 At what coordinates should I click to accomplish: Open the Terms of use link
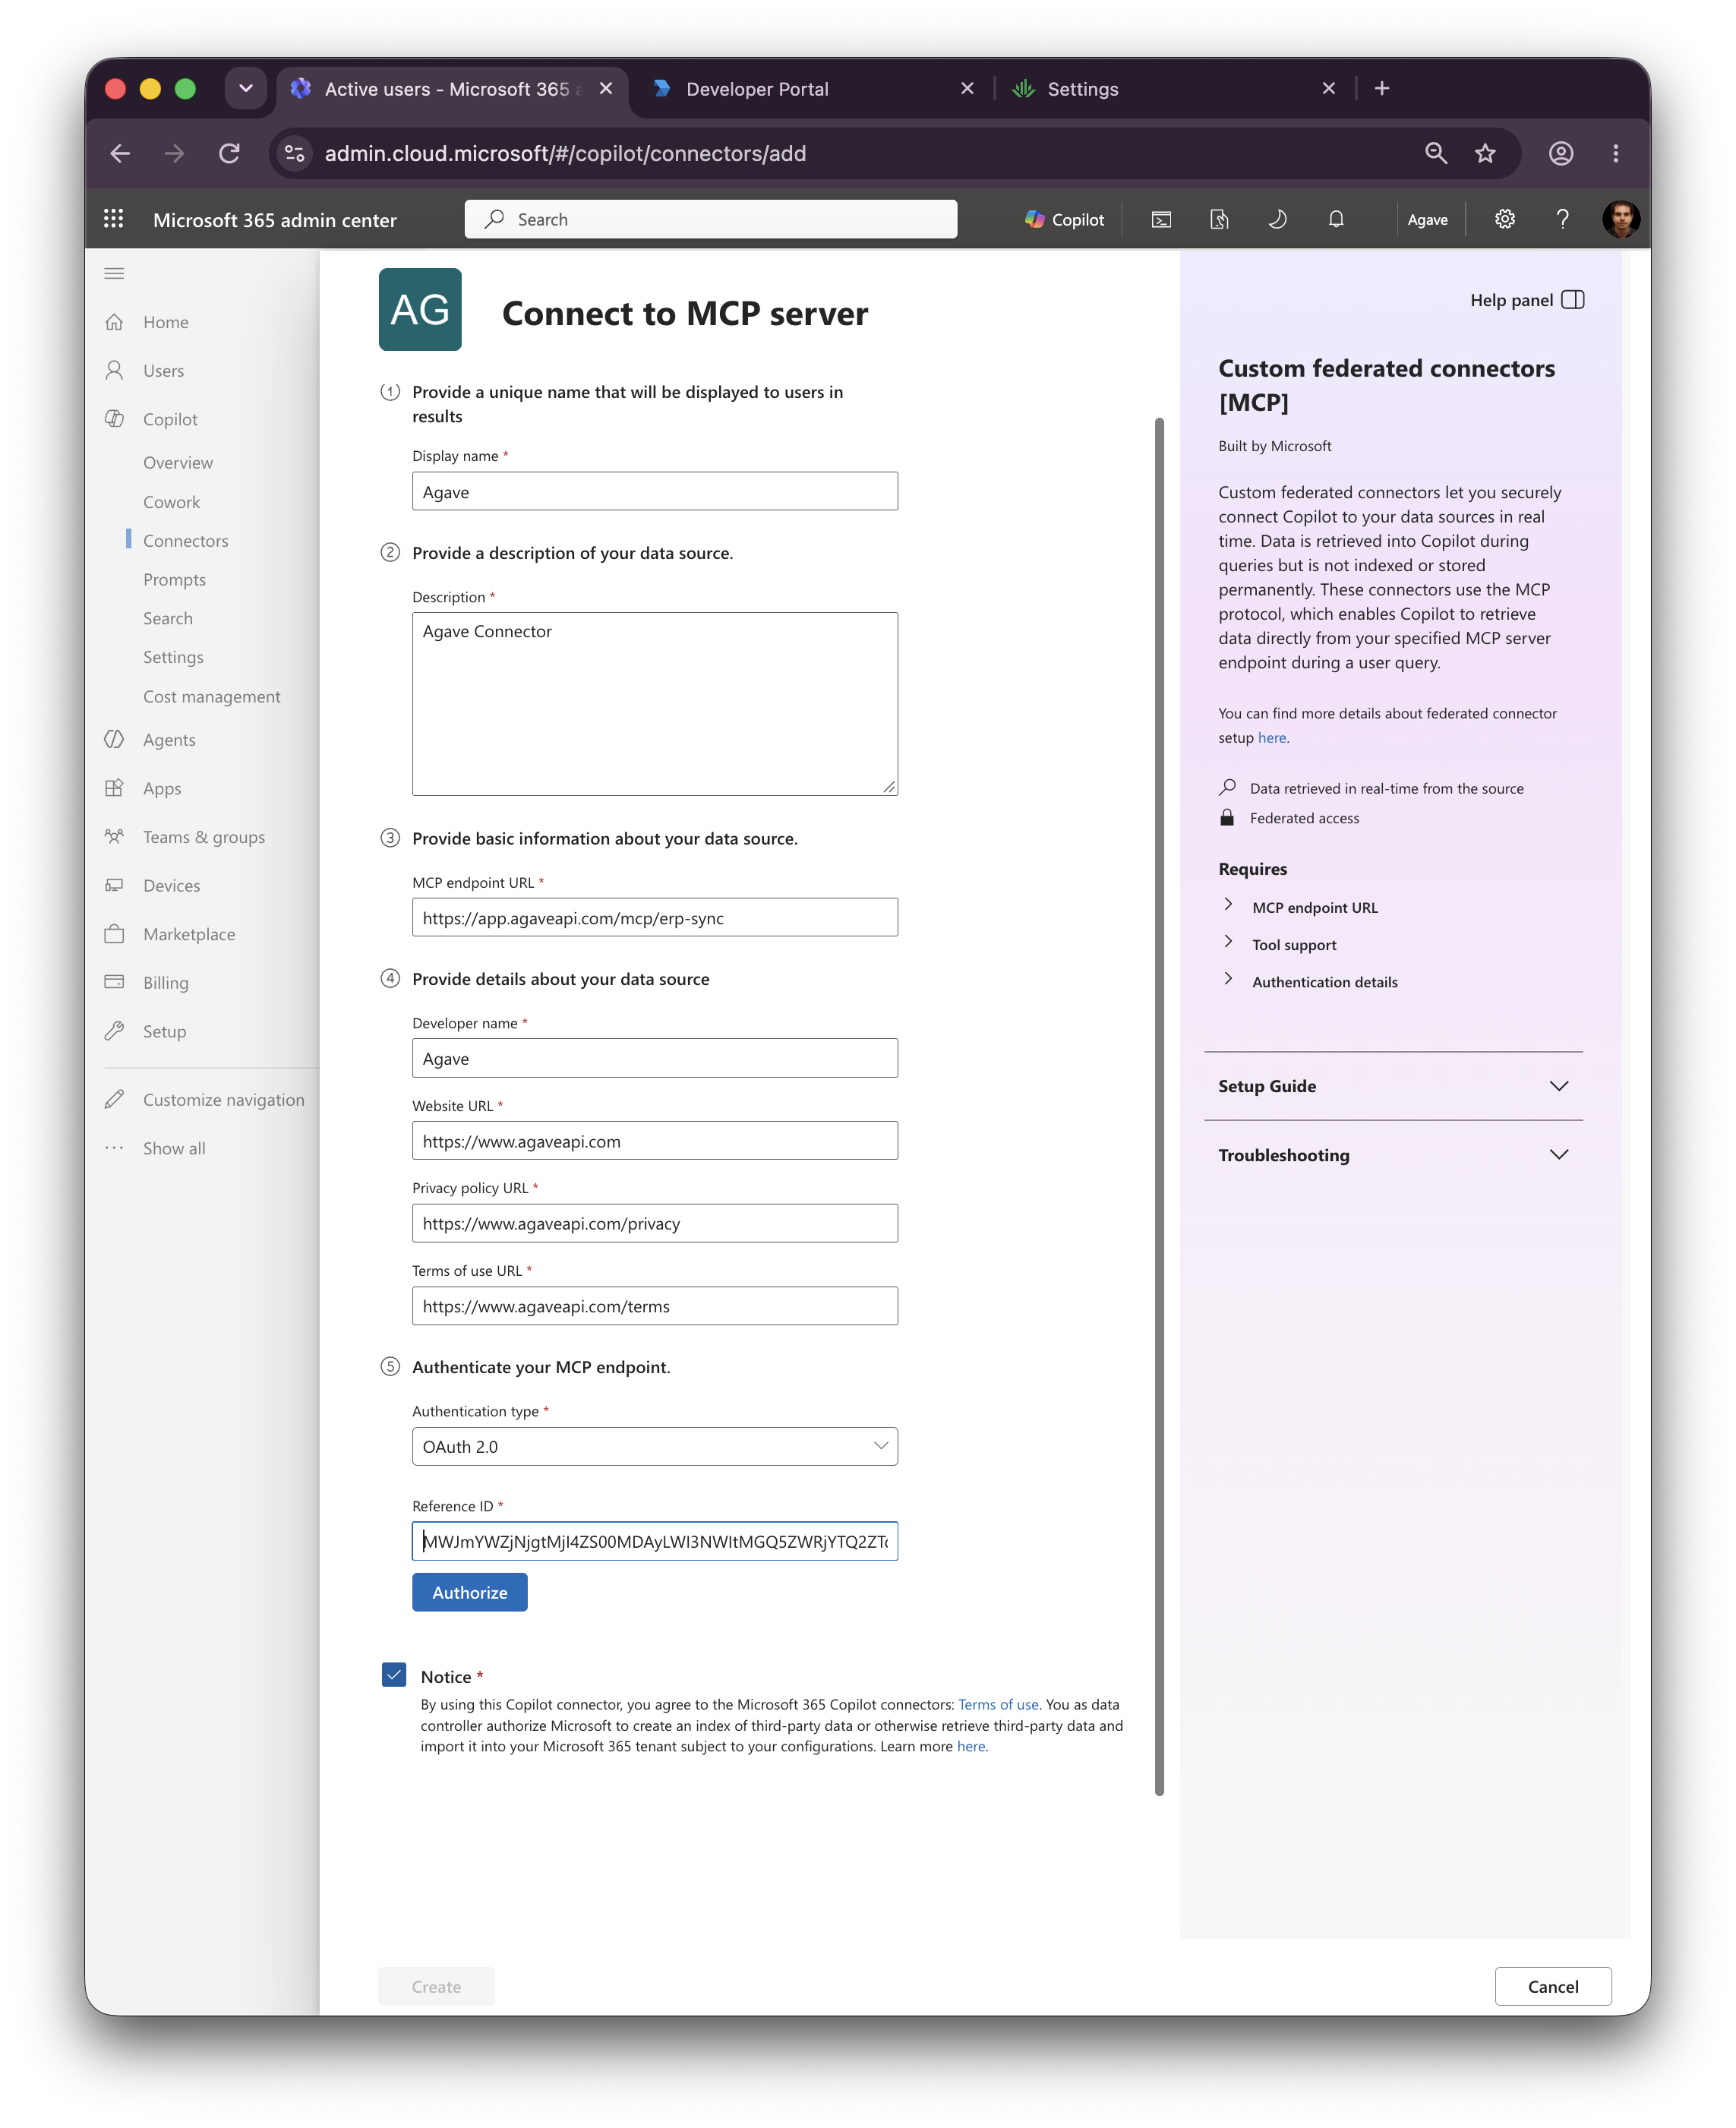[x=997, y=1704]
